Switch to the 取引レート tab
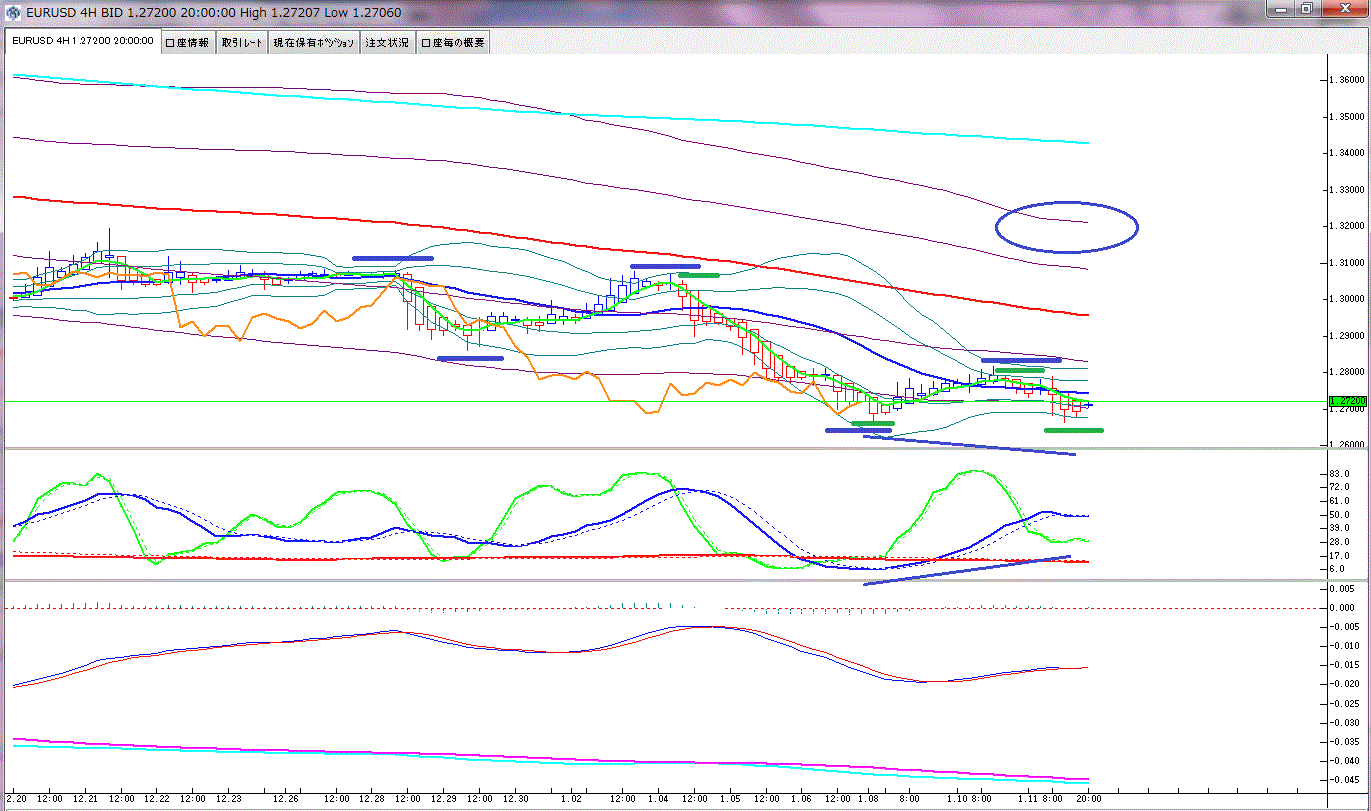 pyautogui.click(x=242, y=43)
